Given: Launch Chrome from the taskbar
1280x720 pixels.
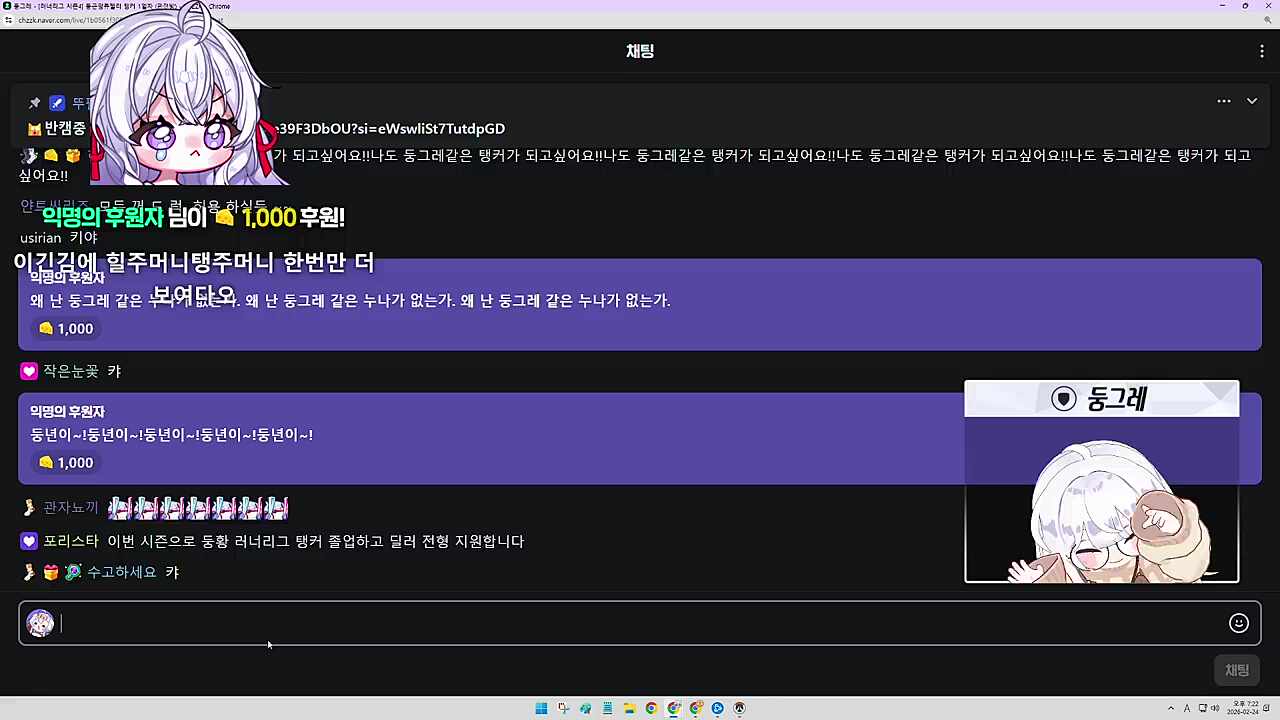Looking at the screenshot, I should pos(651,708).
